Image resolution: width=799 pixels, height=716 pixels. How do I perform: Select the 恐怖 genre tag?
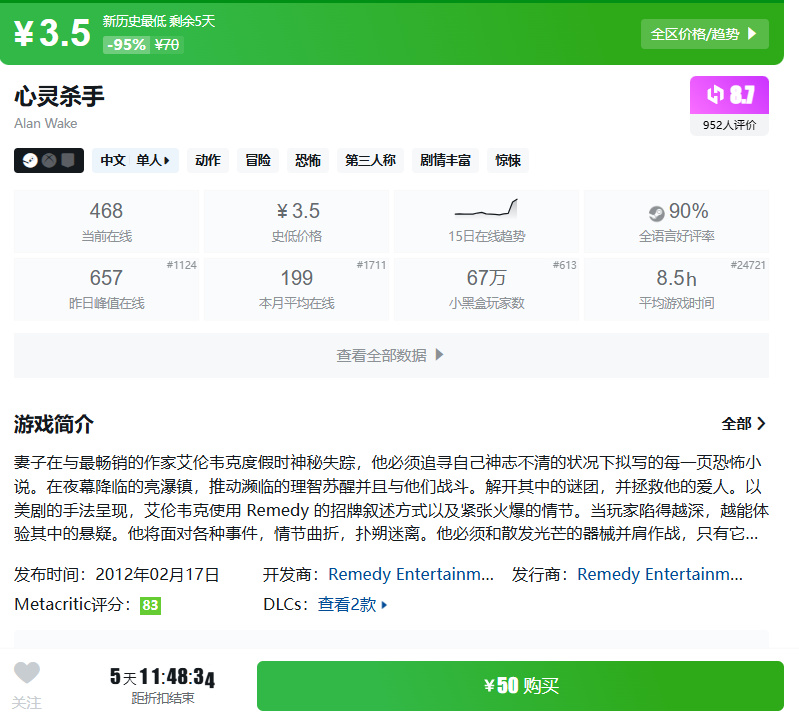tap(308, 161)
